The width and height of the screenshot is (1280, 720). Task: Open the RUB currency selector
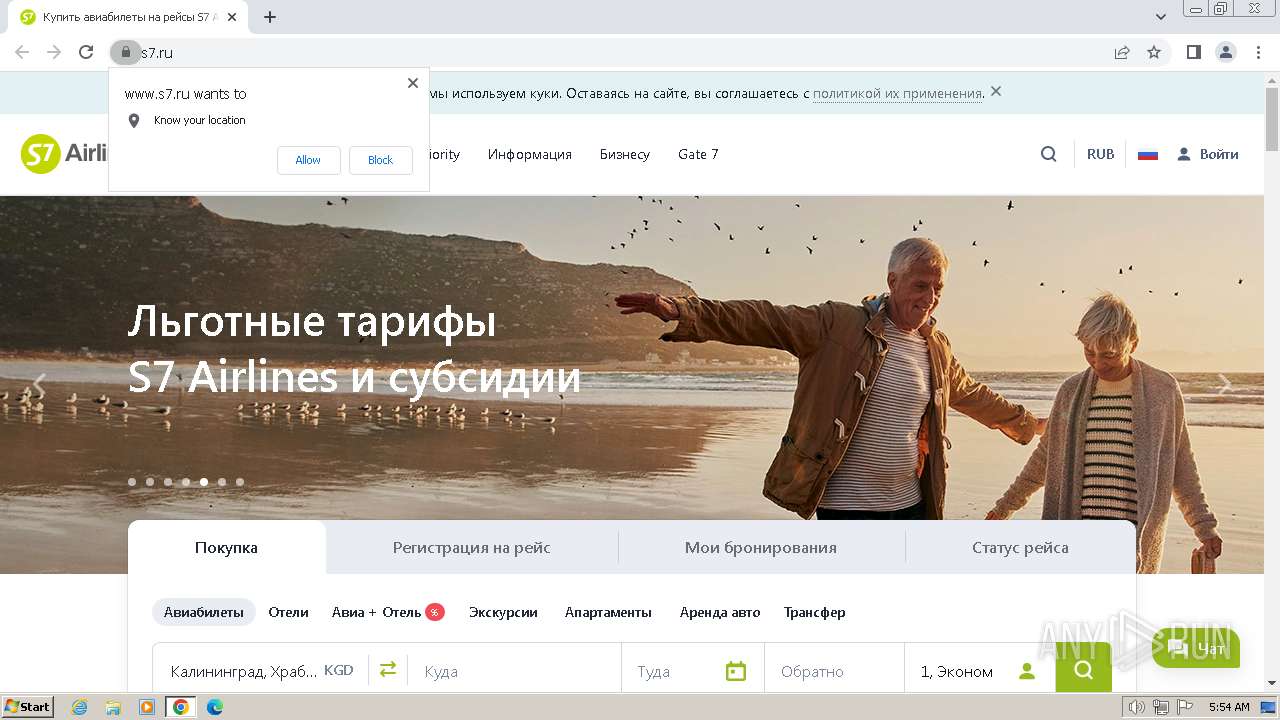(x=1101, y=154)
